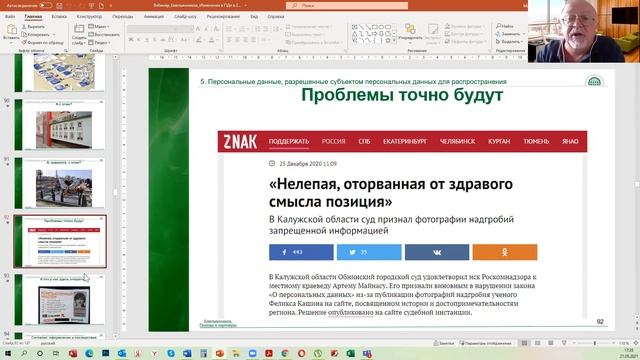The height and width of the screenshot is (360, 640).
Task: Select slide 92 thumbnail Проблемы точно будут
Action: click(60, 241)
